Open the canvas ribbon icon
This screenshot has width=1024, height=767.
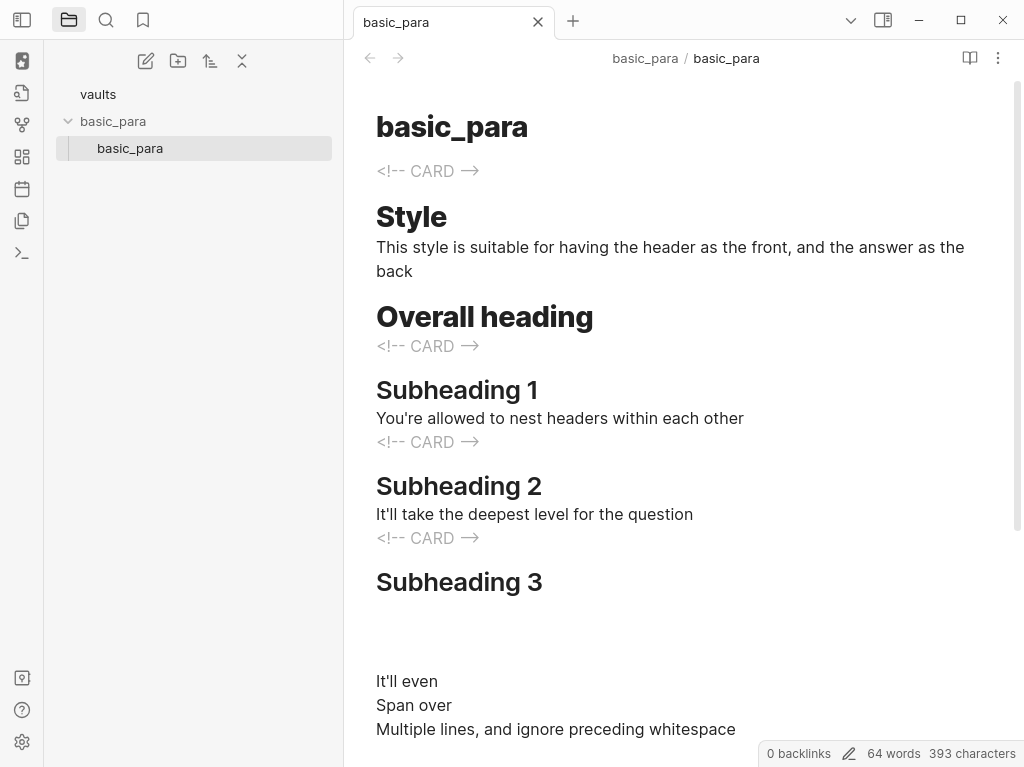(22, 157)
